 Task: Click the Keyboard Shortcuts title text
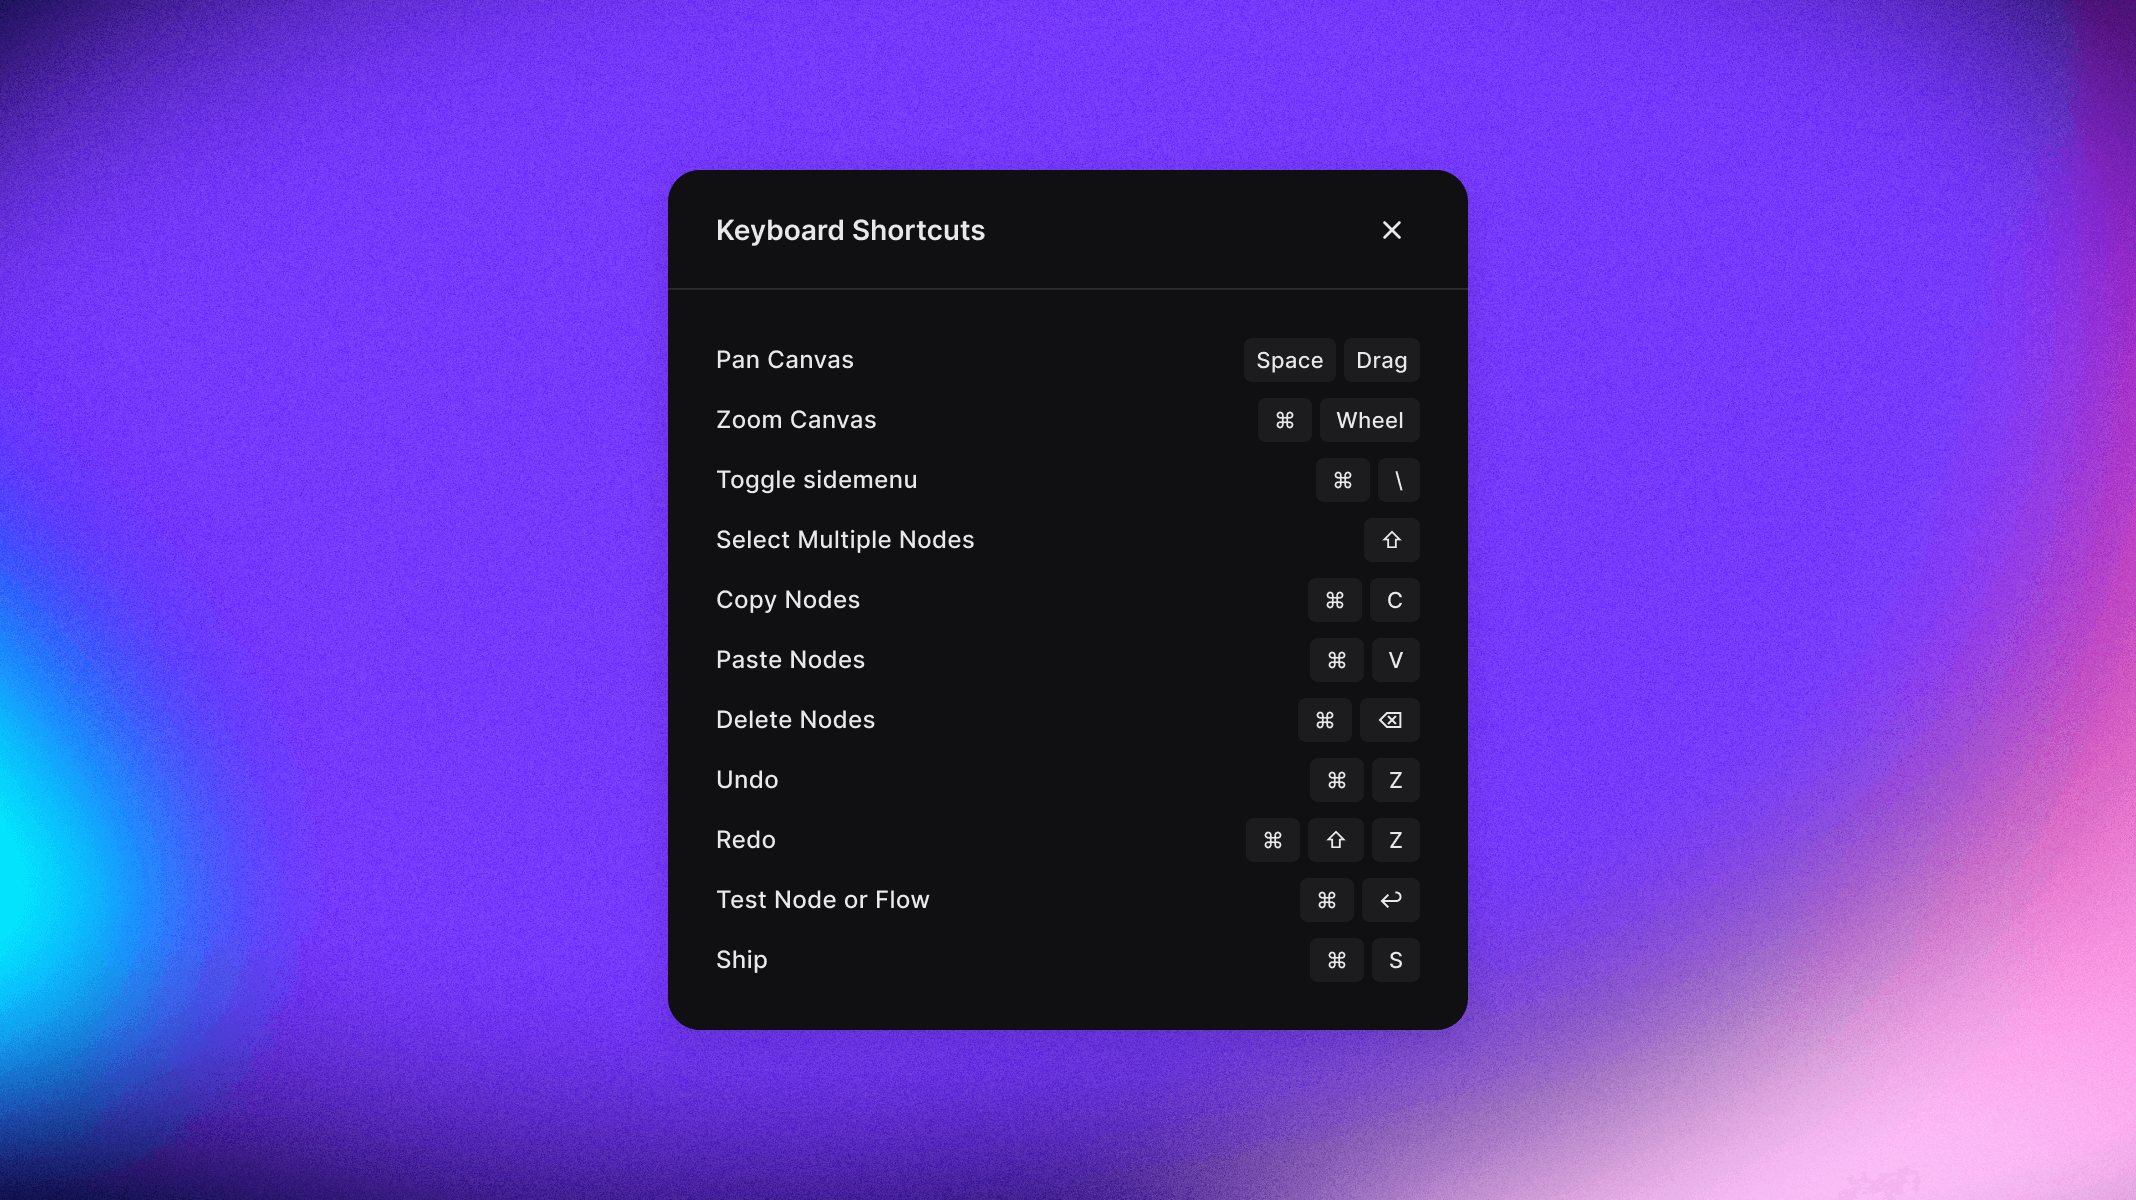(850, 230)
